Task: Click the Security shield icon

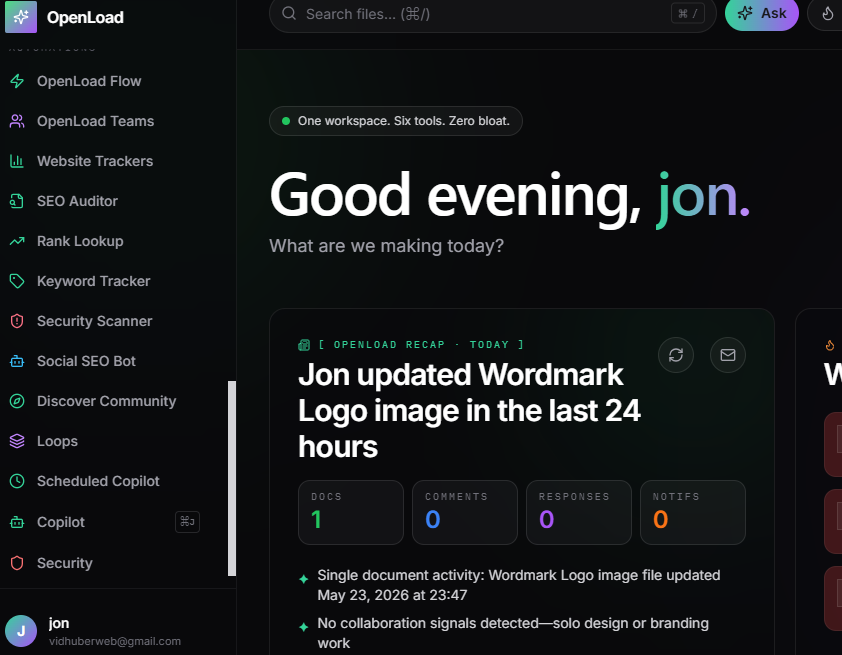Action: (17, 563)
